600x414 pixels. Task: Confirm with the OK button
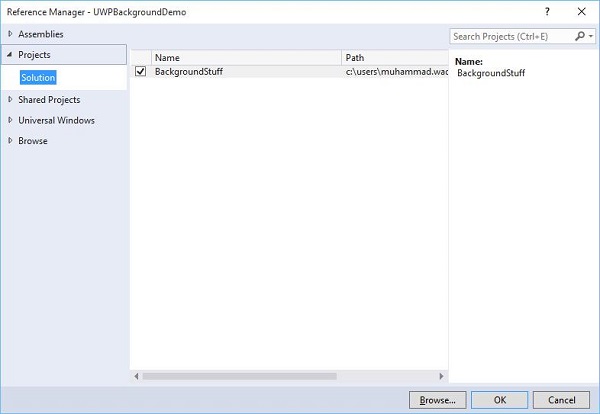click(x=500, y=399)
